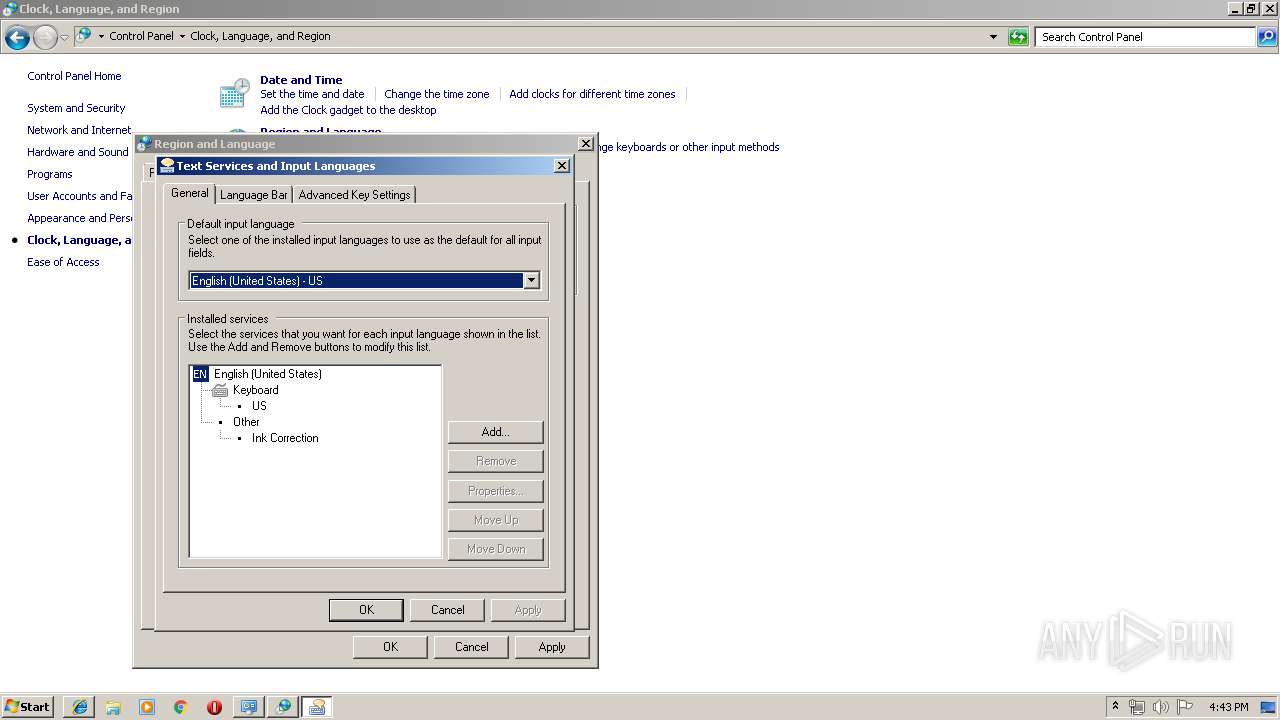
Task: Click the search magnifier icon
Action: click(1266, 37)
